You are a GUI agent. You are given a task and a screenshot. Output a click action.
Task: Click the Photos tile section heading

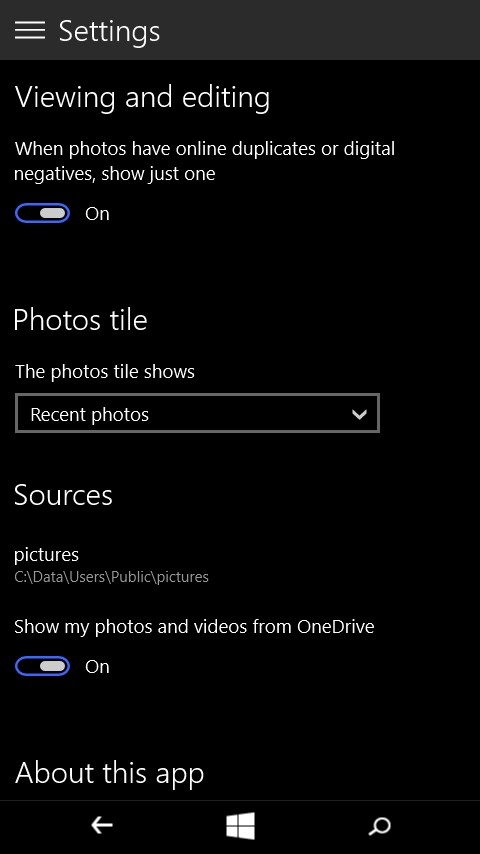click(x=81, y=319)
